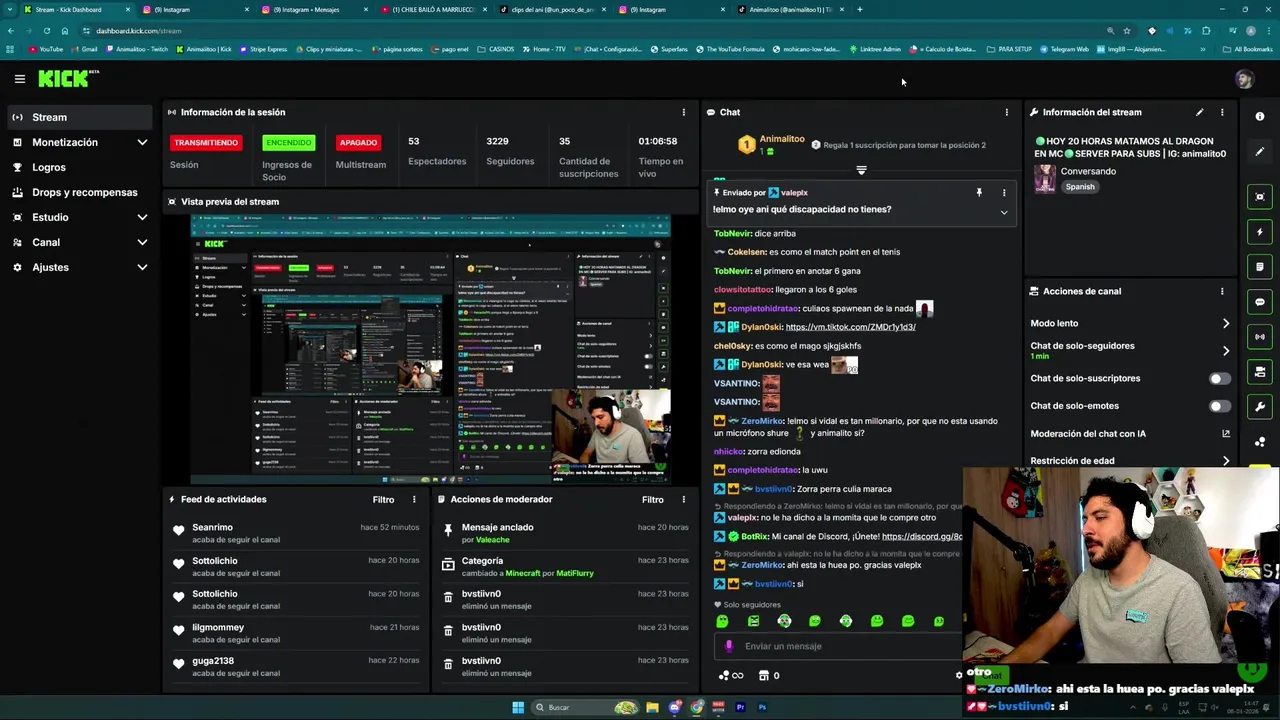Open Restricción de edad settings arrow
Screen dimensions: 1280x720
(x=1226, y=461)
